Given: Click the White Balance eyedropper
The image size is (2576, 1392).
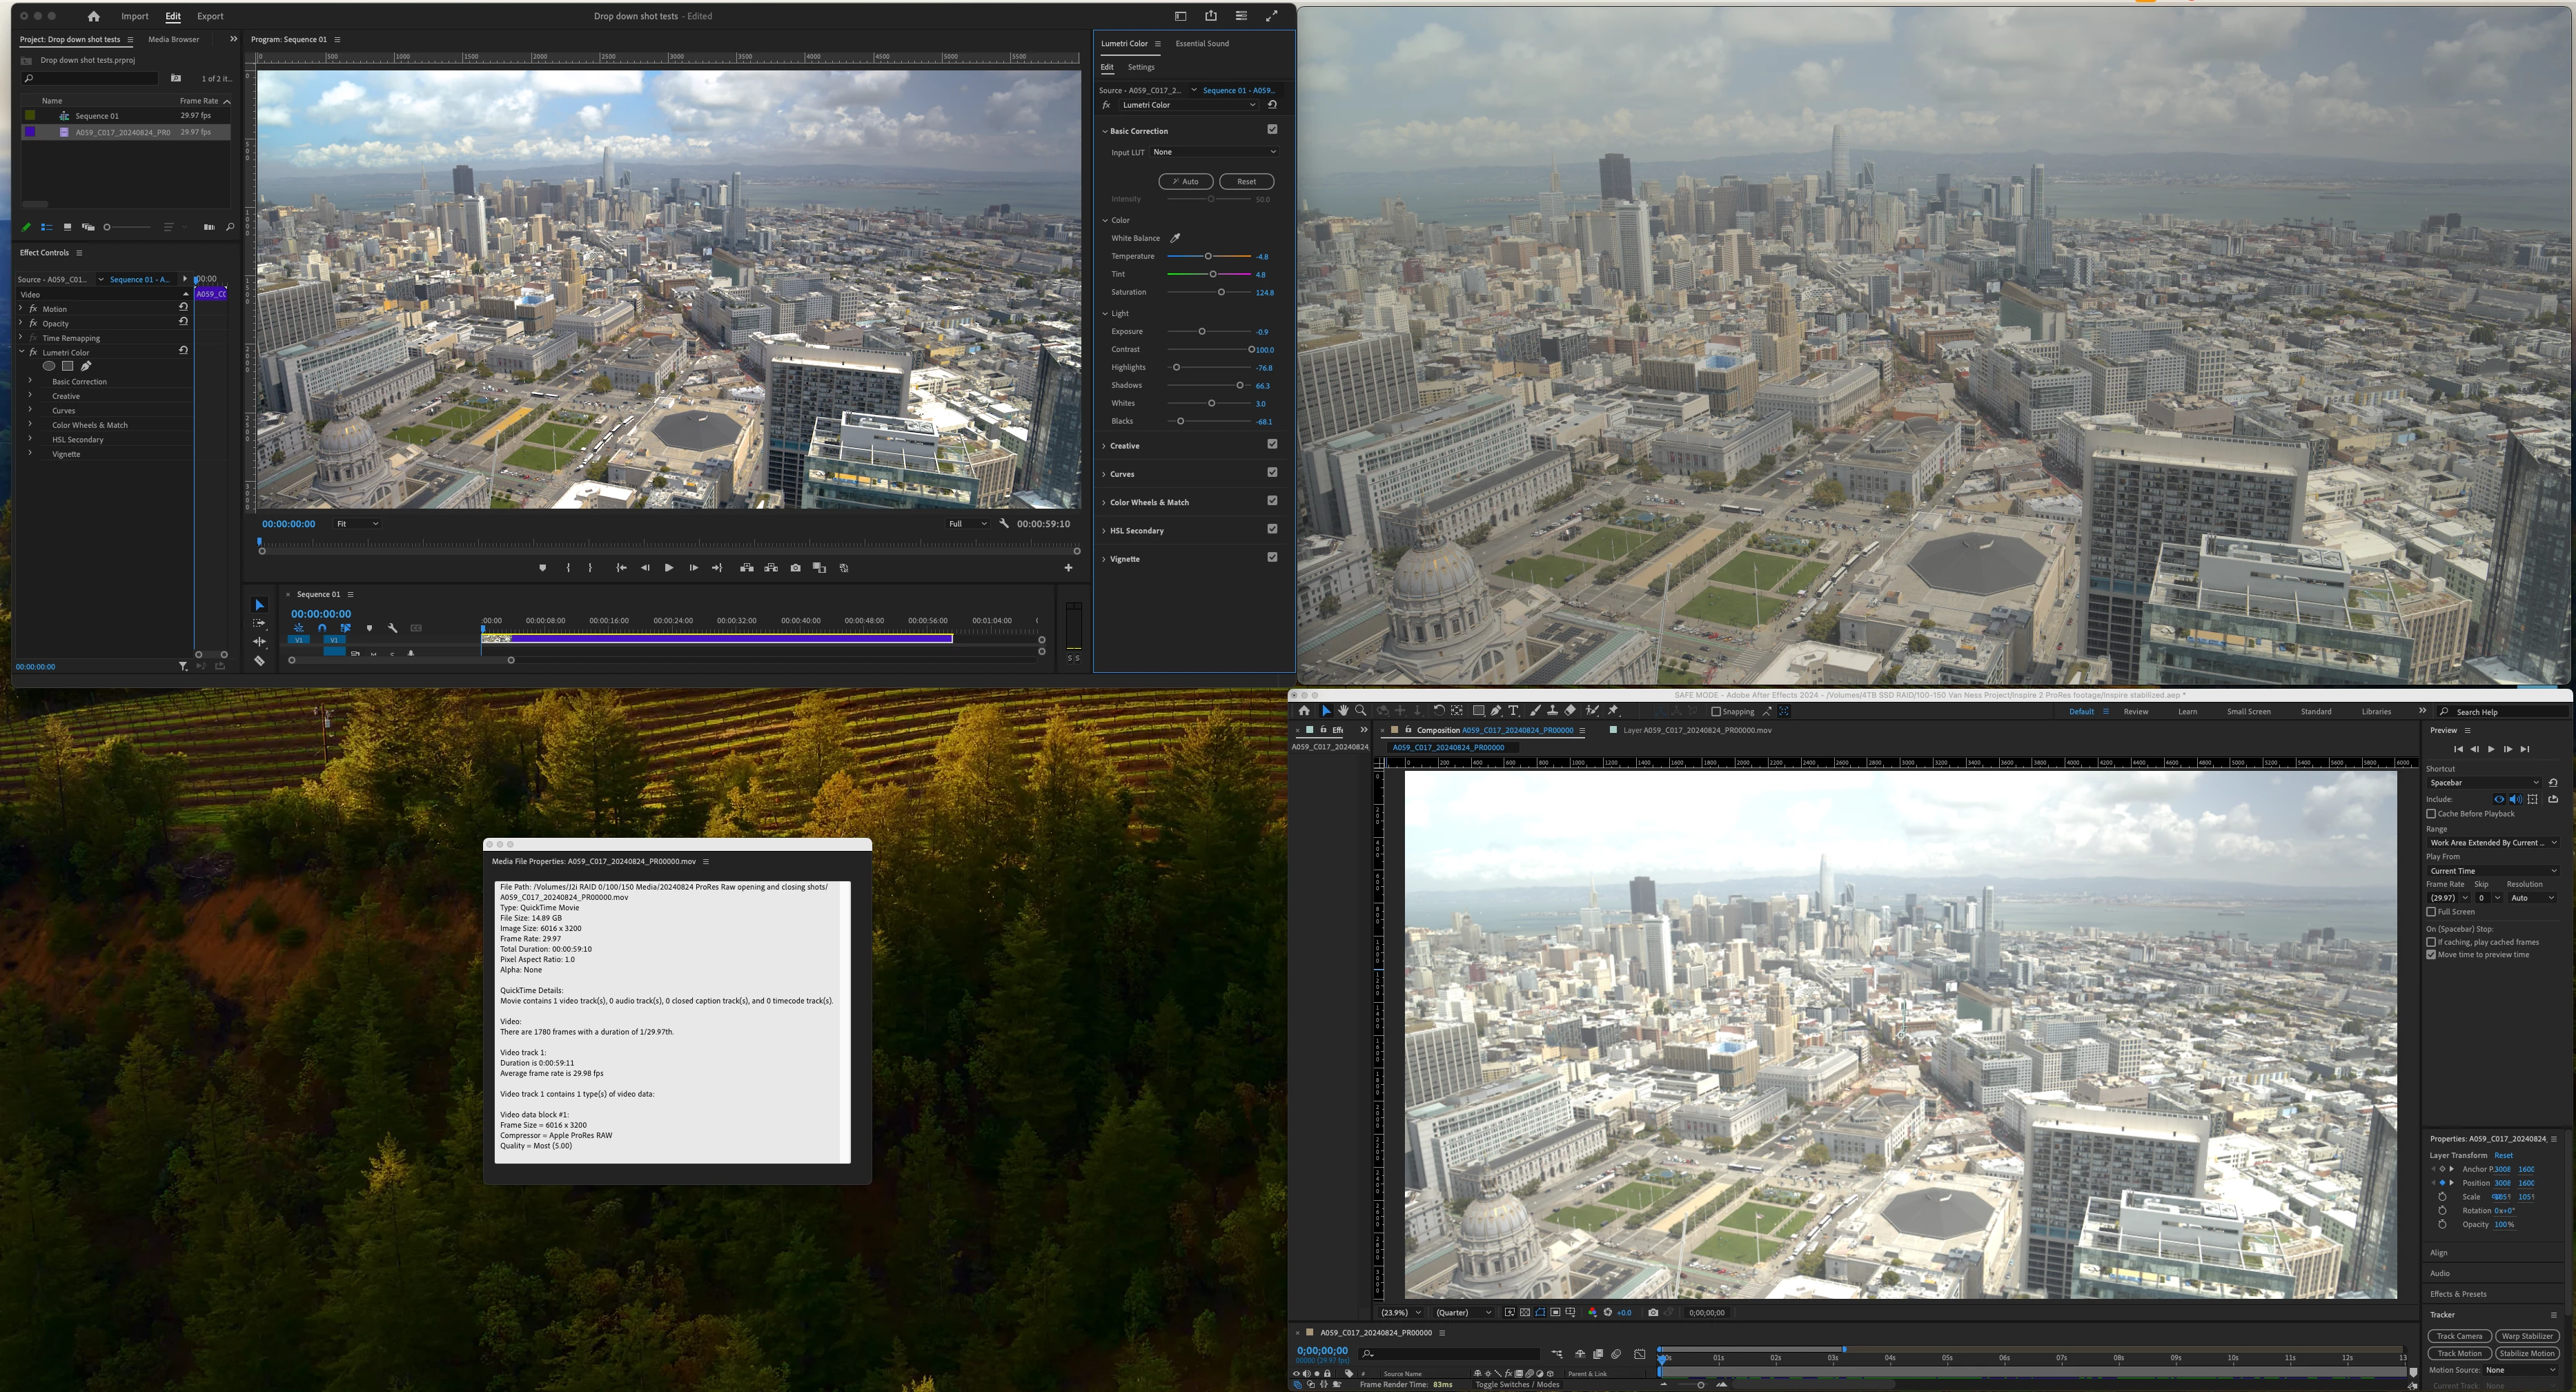Looking at the screenshot, I should click(x=1175, y=238).
